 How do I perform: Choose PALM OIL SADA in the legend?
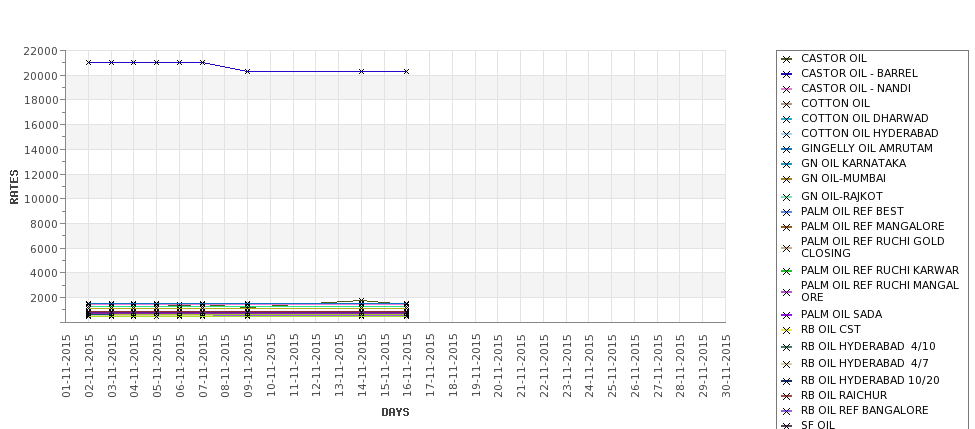pyautogui.click(x=841, y=314)
